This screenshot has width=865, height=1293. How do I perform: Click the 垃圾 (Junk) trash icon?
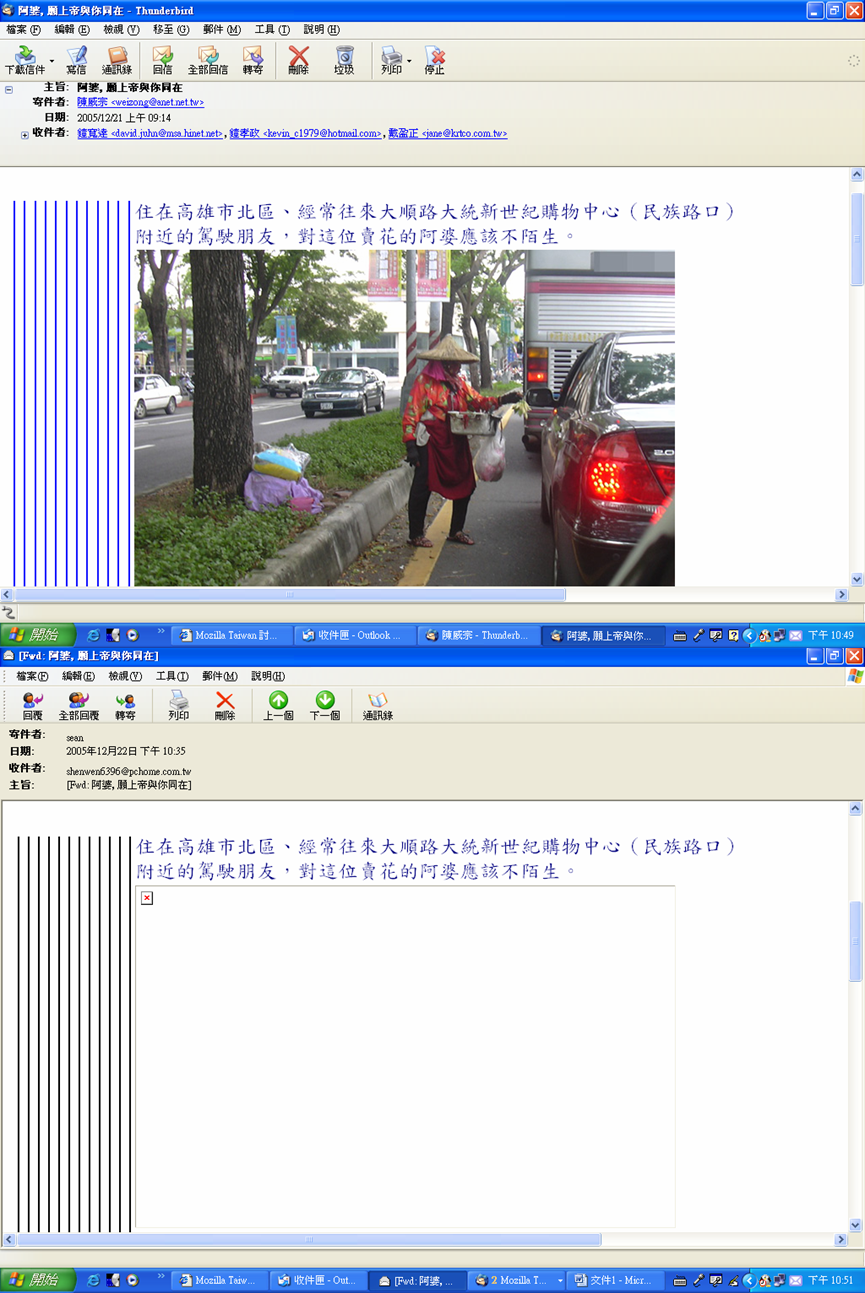coord(344,60)
